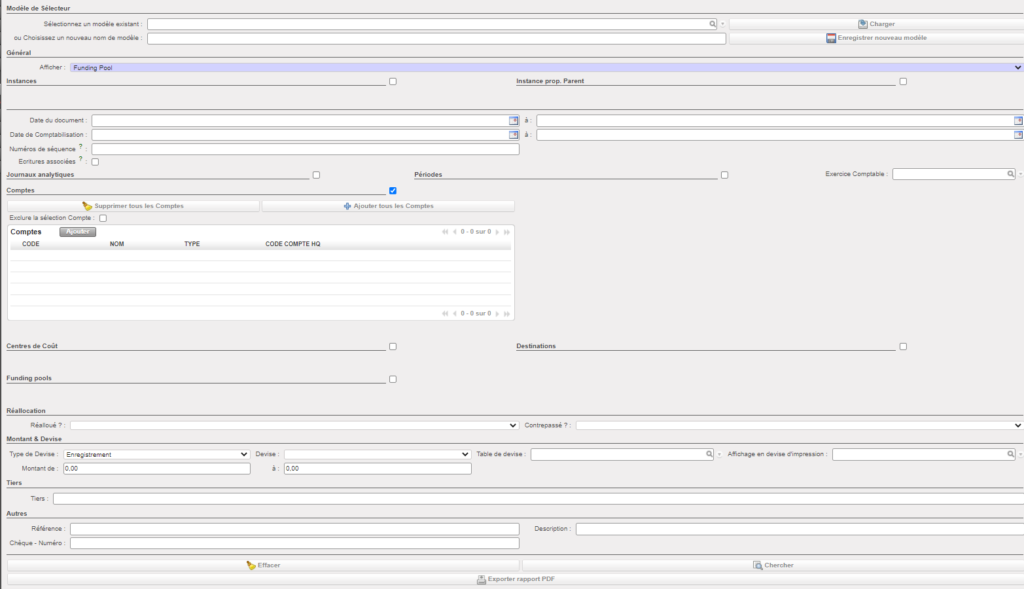Expand the Type de Devise dropdown

tap(156, 454)
